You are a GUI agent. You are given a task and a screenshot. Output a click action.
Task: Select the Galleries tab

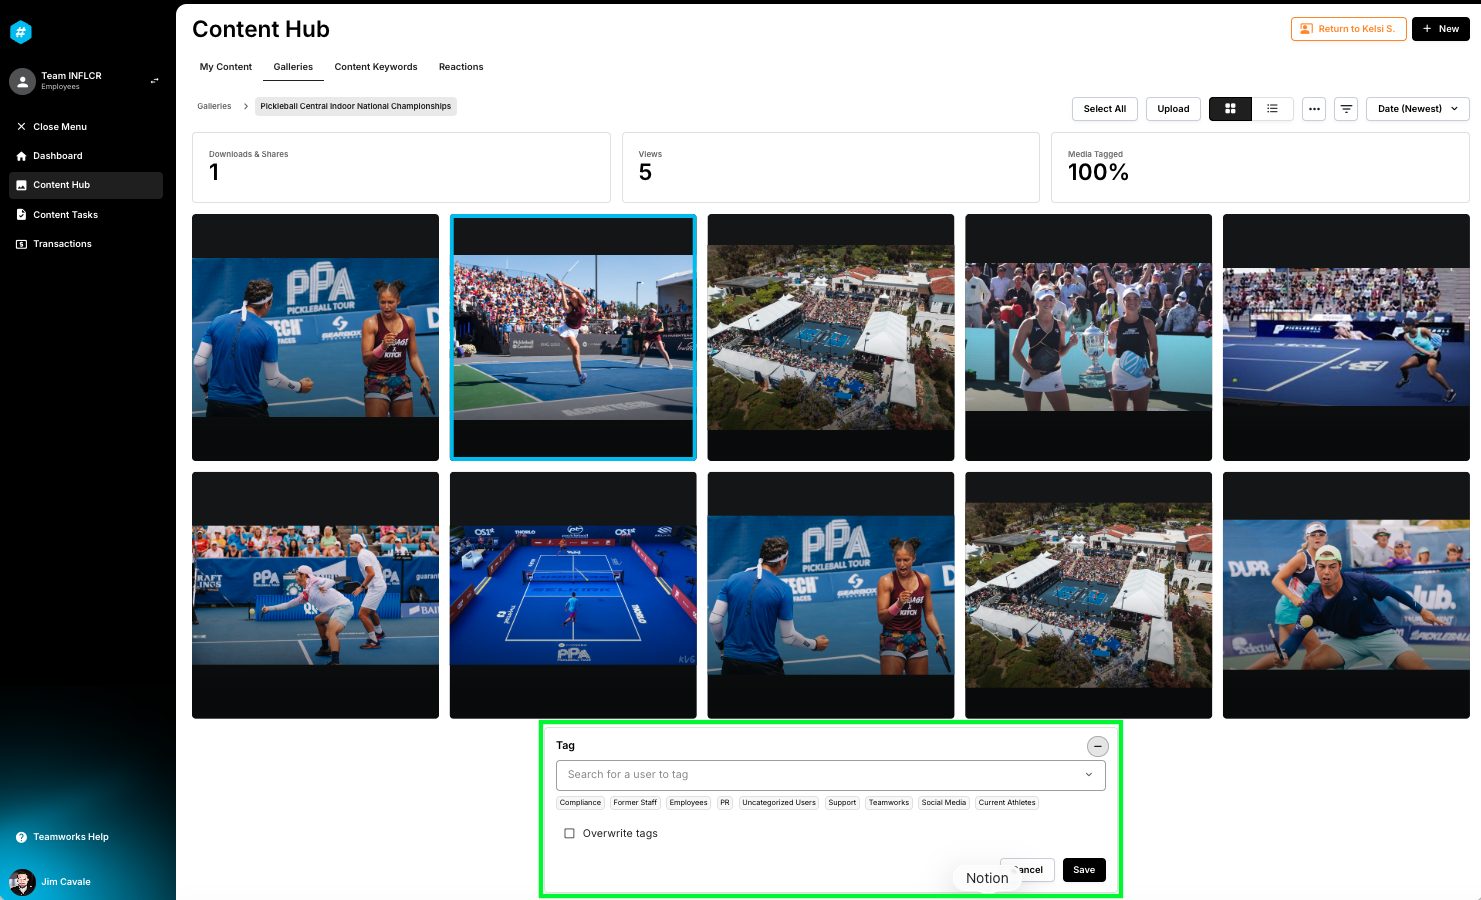coord(293,67)
